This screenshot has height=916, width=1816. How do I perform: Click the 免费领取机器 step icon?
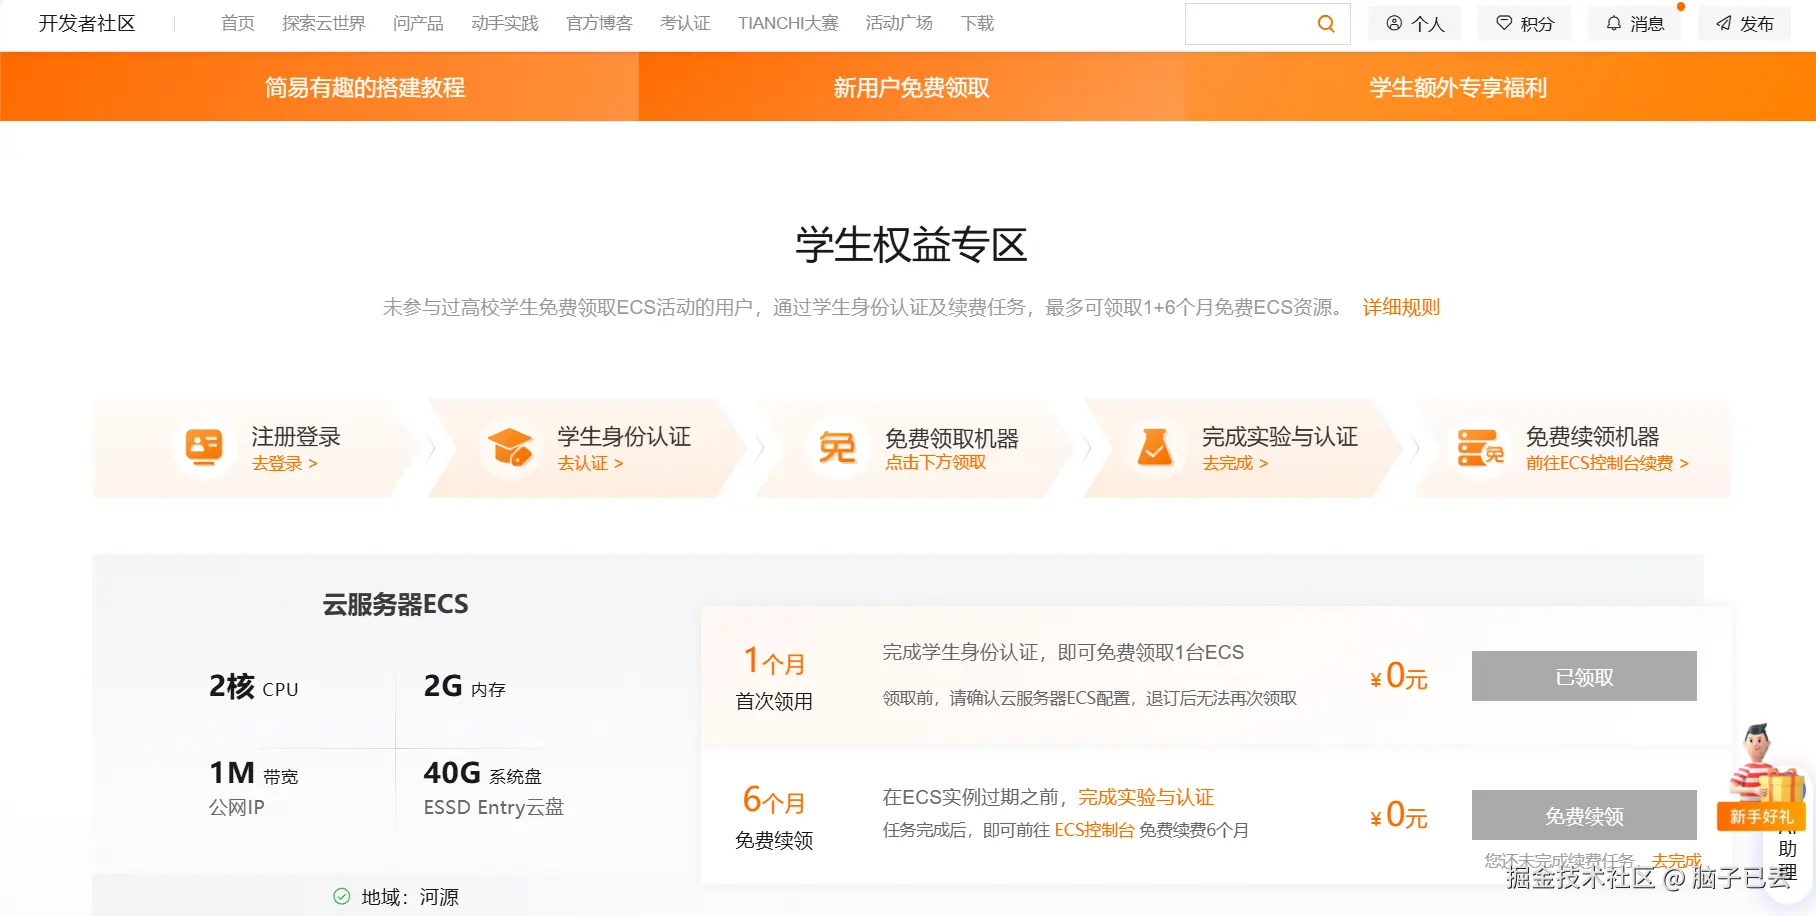click(x=837, y=447)
